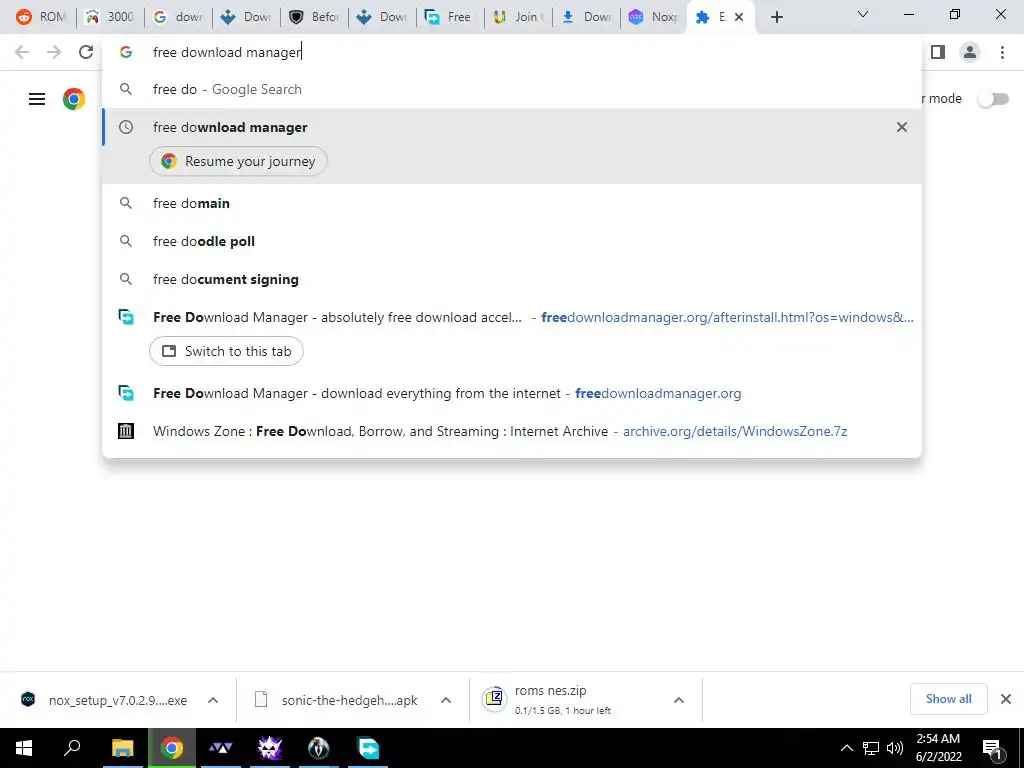The image size is (1024, 768).
Task: Select the 'free download manager' history suggestion
Action: 512,127
